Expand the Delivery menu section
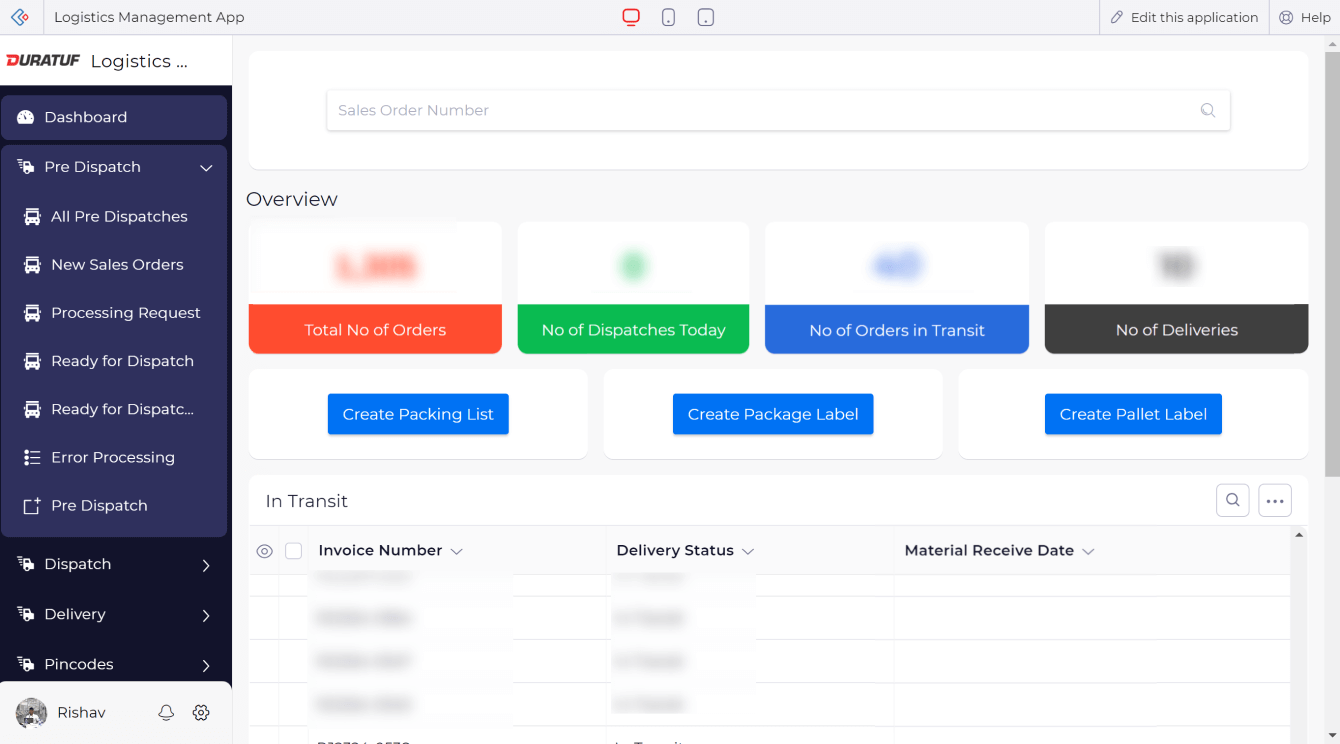 (206, 615)
